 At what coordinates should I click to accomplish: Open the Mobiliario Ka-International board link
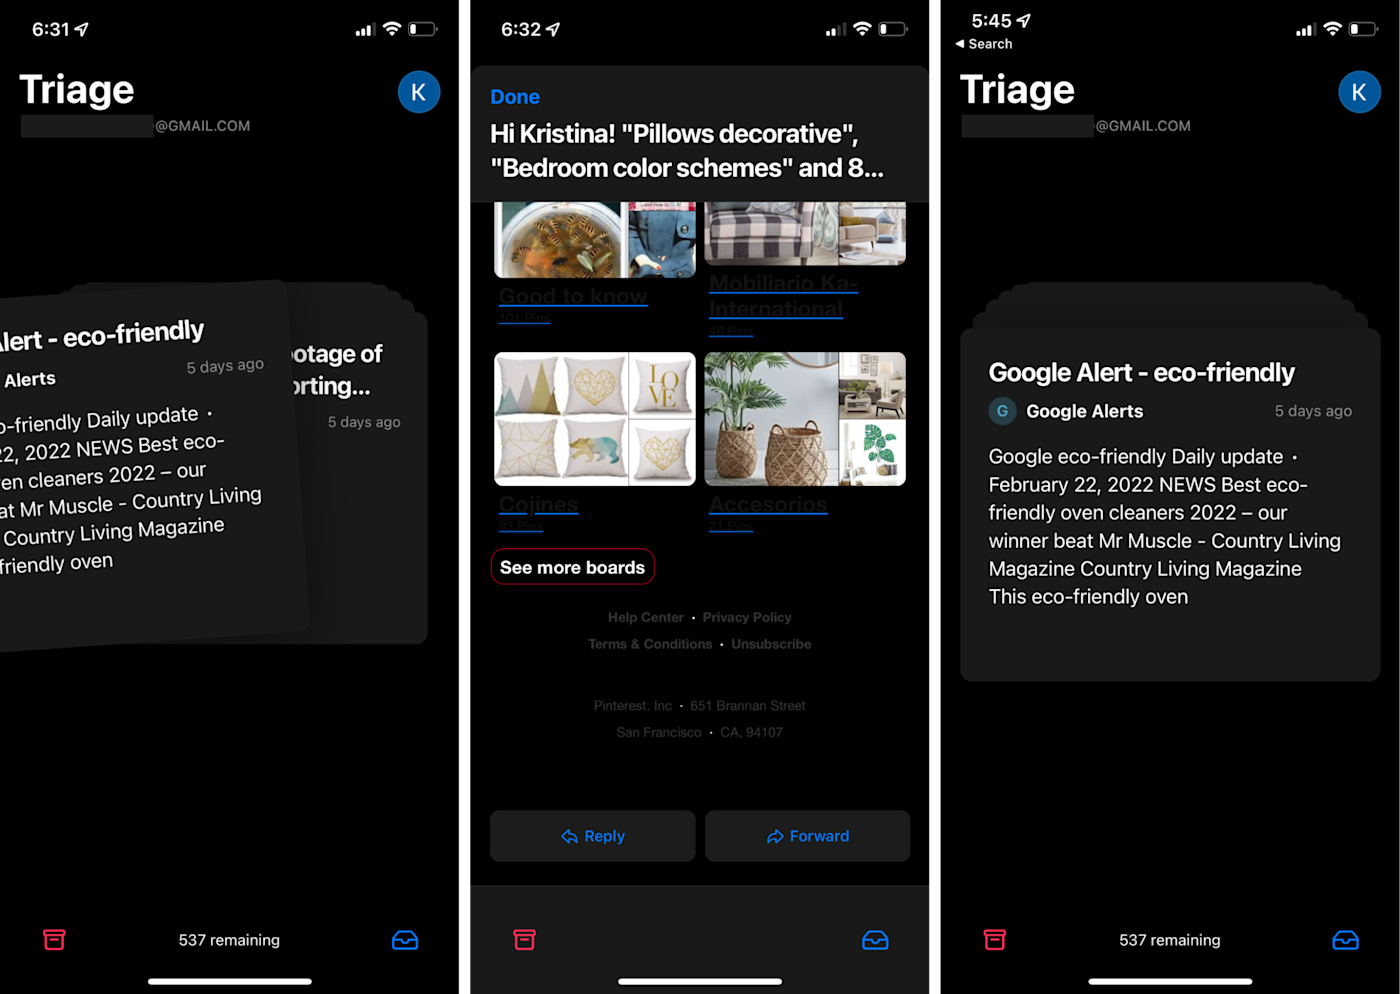782,296
